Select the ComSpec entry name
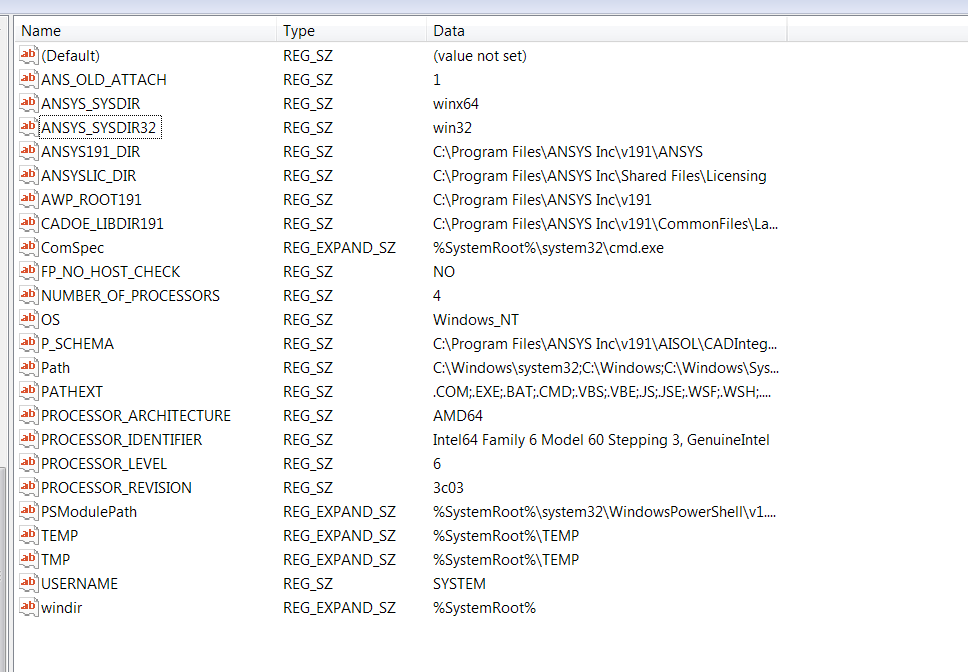968x672 pixels. coord(72,248)
